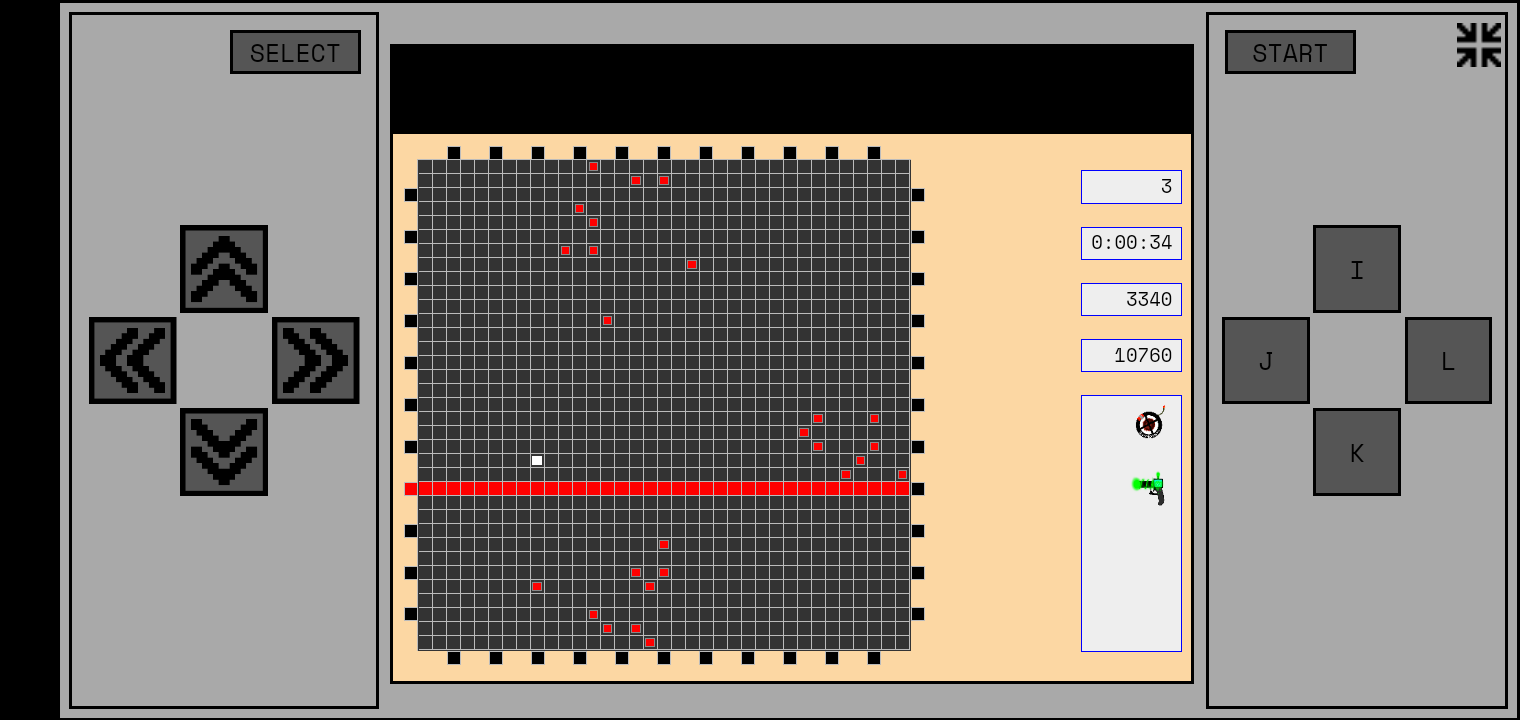Viewport: 1520px width, 720px height.
Task: Click the red marker at laser's left edge
Action: click(x=411, y=489)
